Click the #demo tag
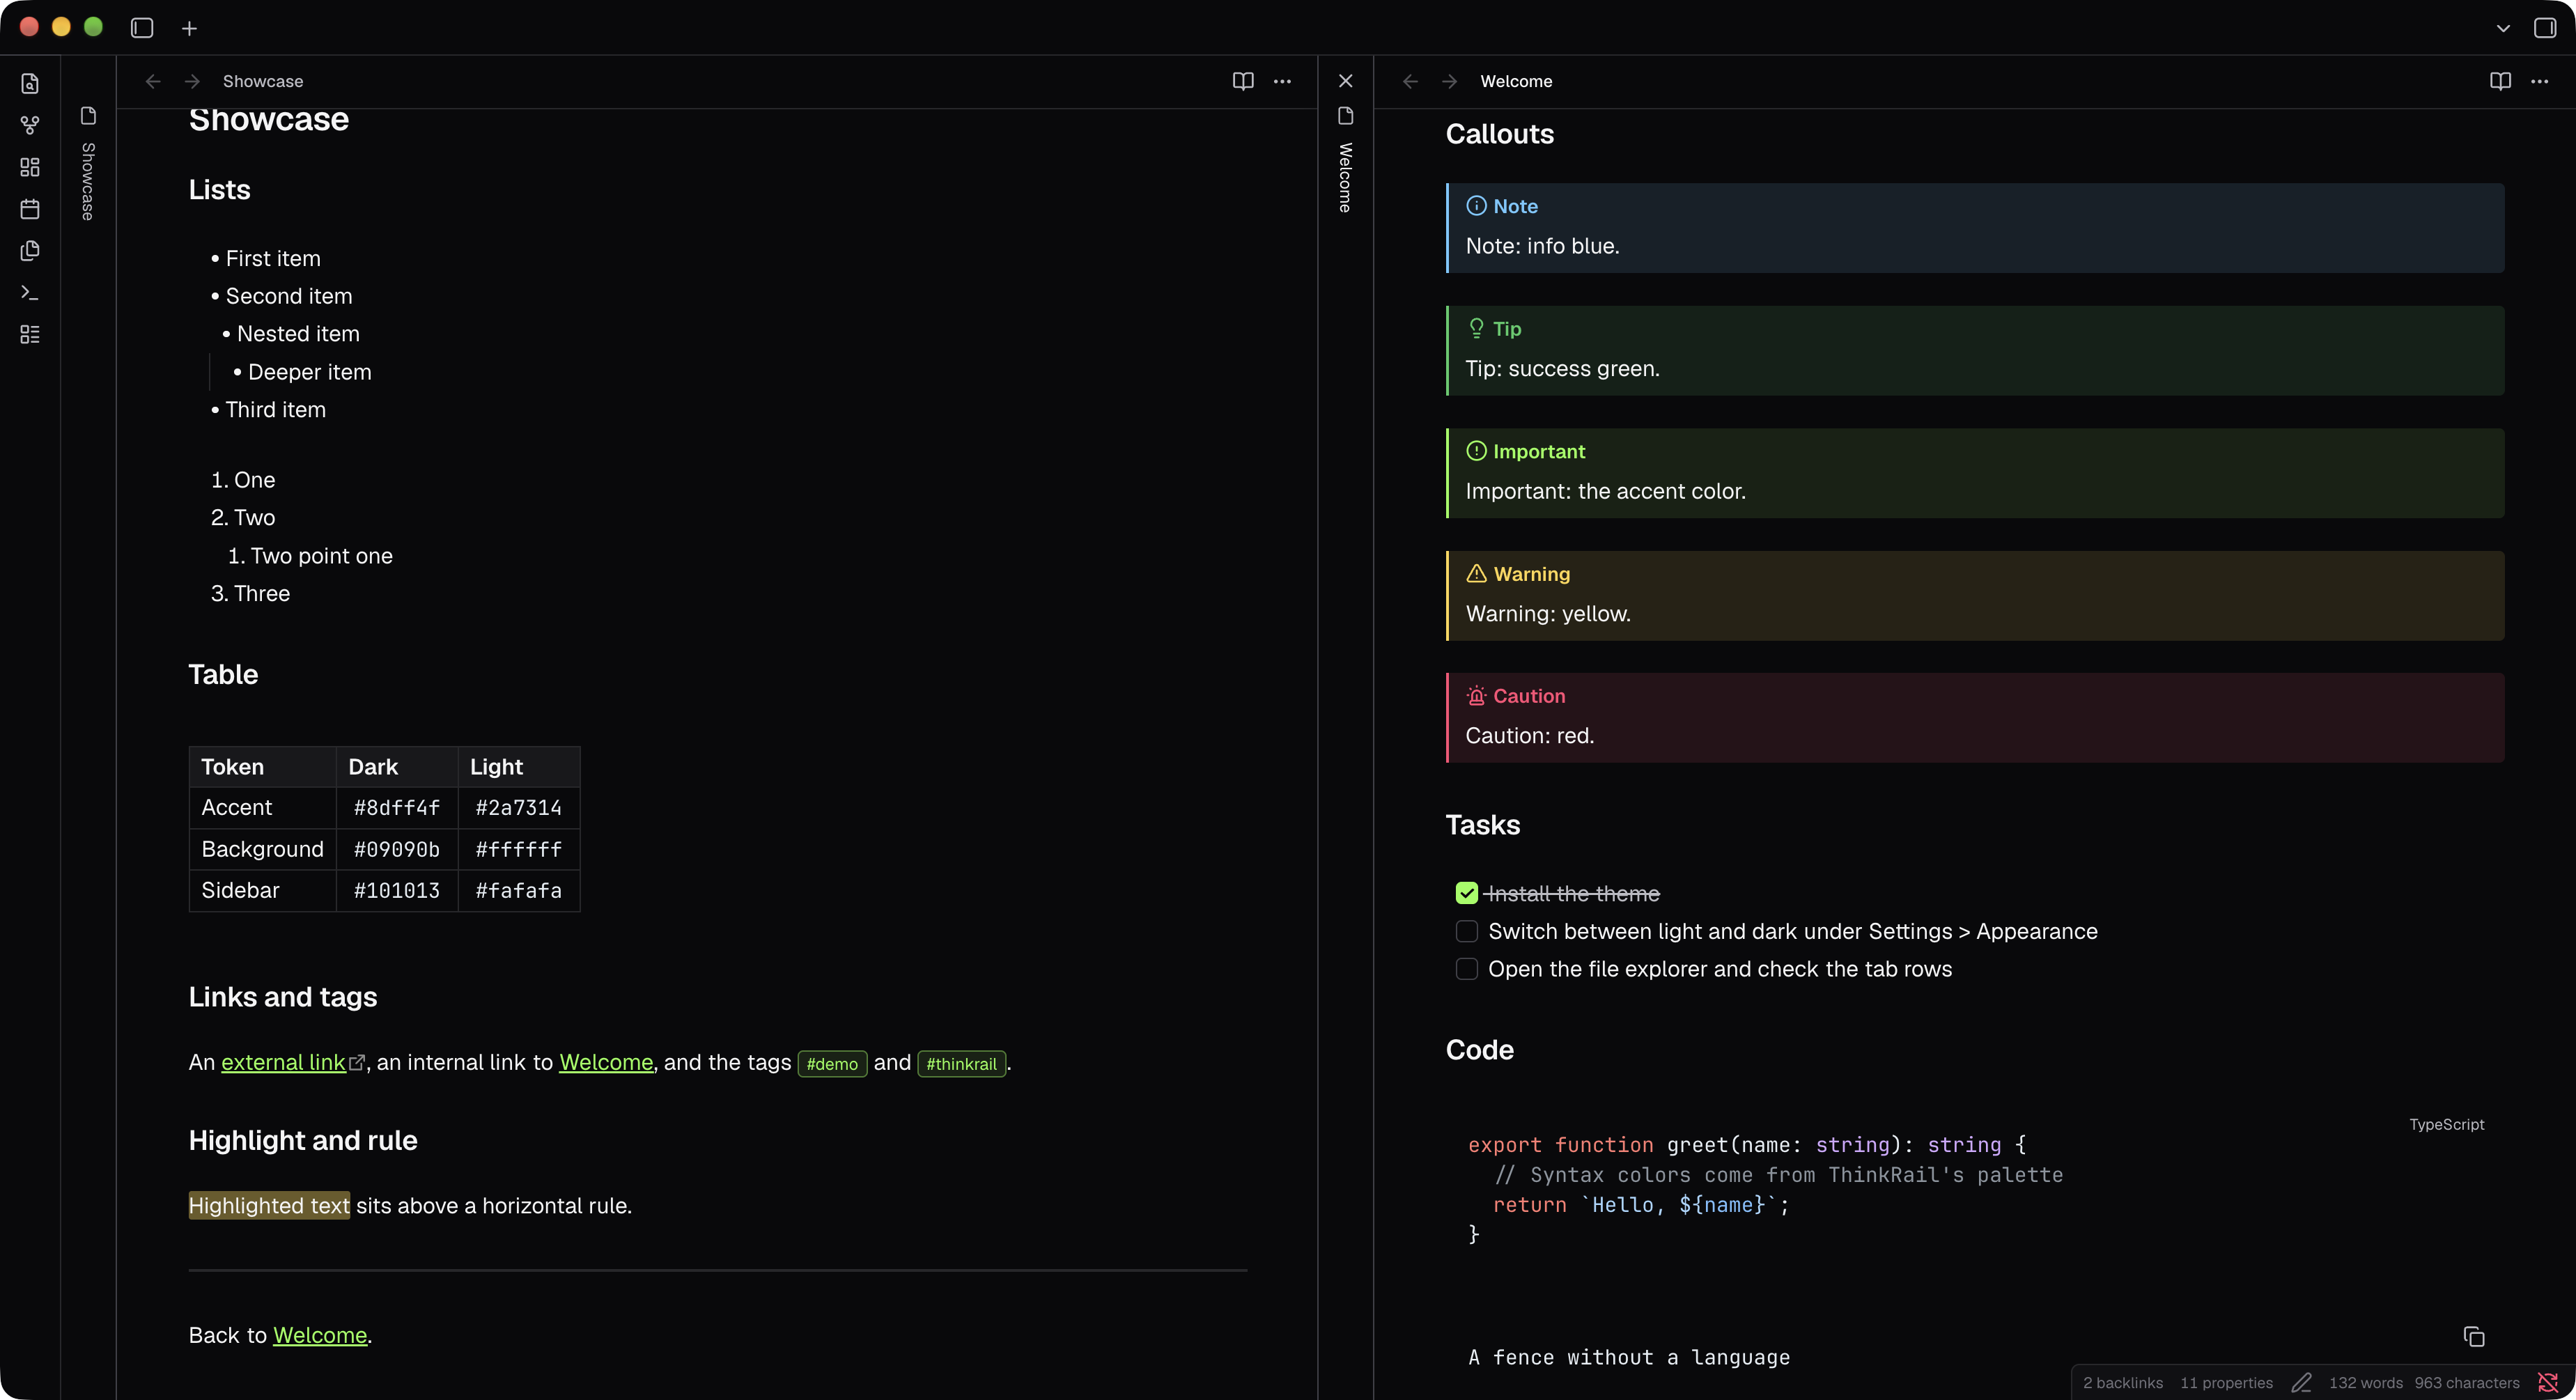2576x1400 pixels. click(832, 1063)
